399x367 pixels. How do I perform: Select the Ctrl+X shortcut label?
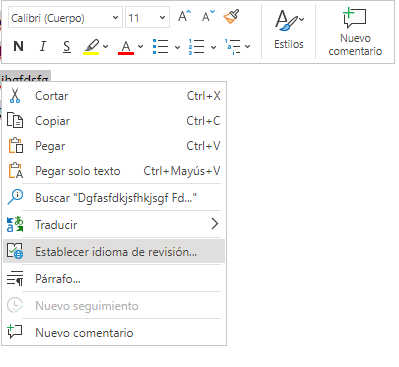(203, 96)
